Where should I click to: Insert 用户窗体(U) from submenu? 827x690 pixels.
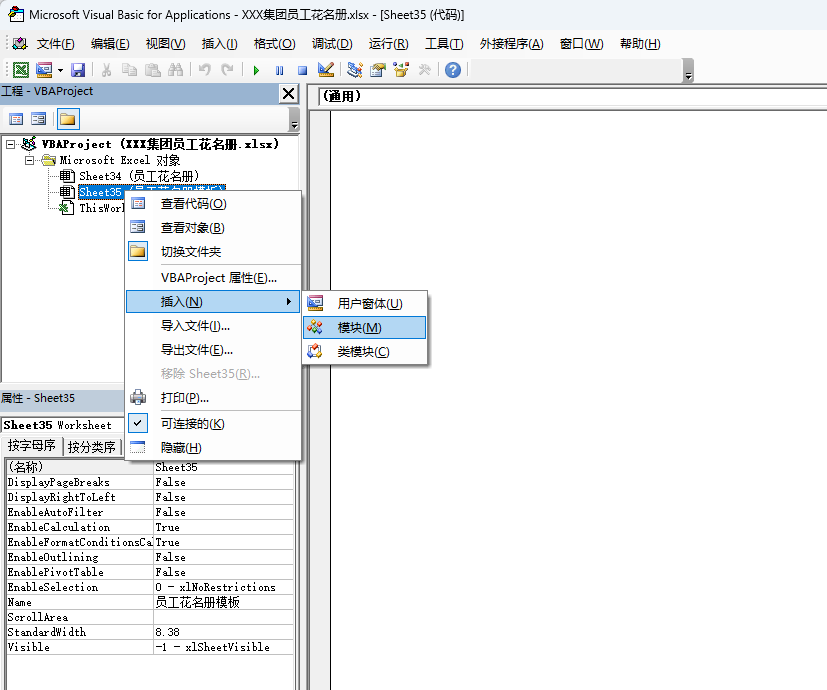(365, 303)
